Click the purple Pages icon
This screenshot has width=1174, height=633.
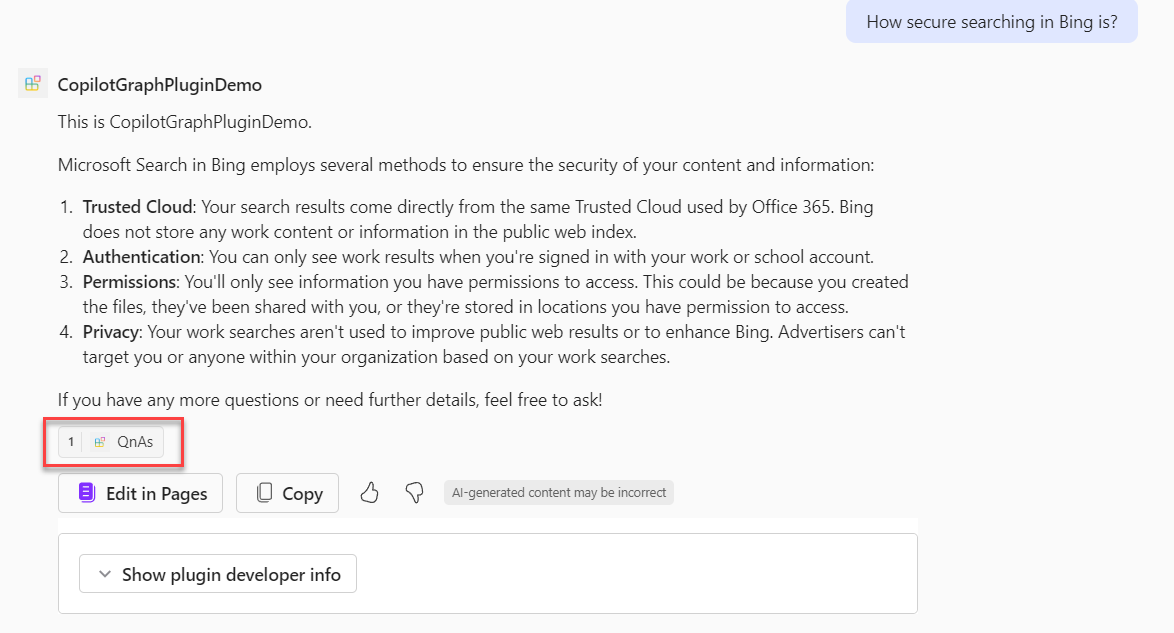pyautogui.click(x=87, y=493)
